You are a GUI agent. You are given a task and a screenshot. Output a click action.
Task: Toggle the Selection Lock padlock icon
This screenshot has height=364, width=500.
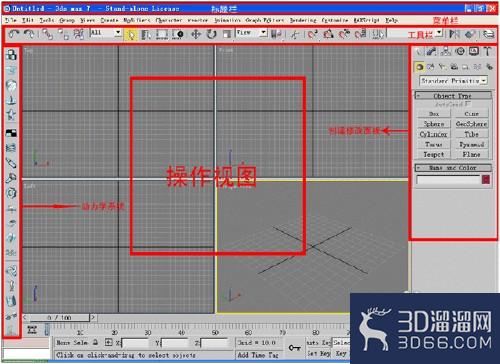coord(96,342)
